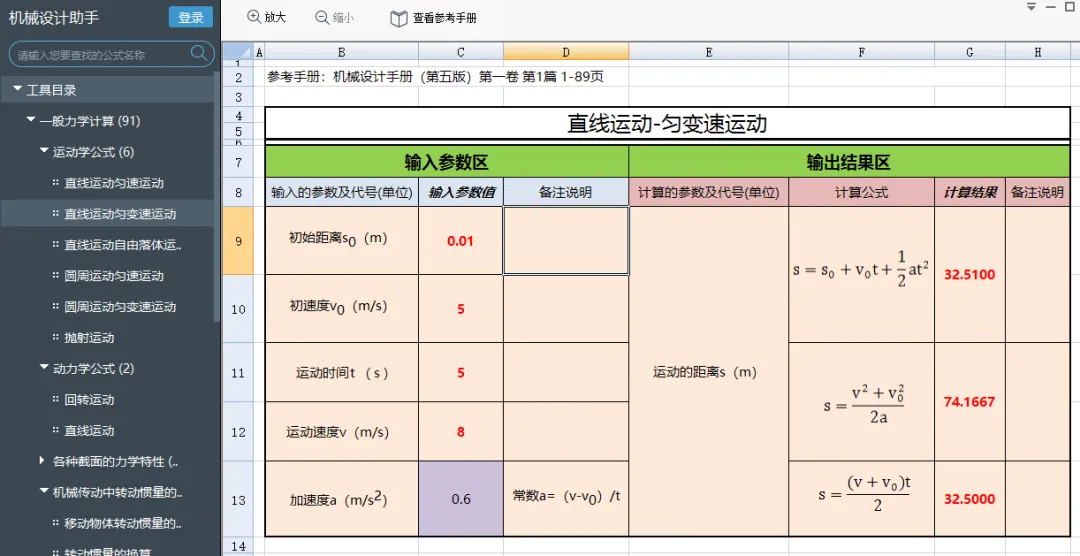1080x556 pixels.
Task: Collapse the 一般力学计算 (91) node
Action: [30, 120]
